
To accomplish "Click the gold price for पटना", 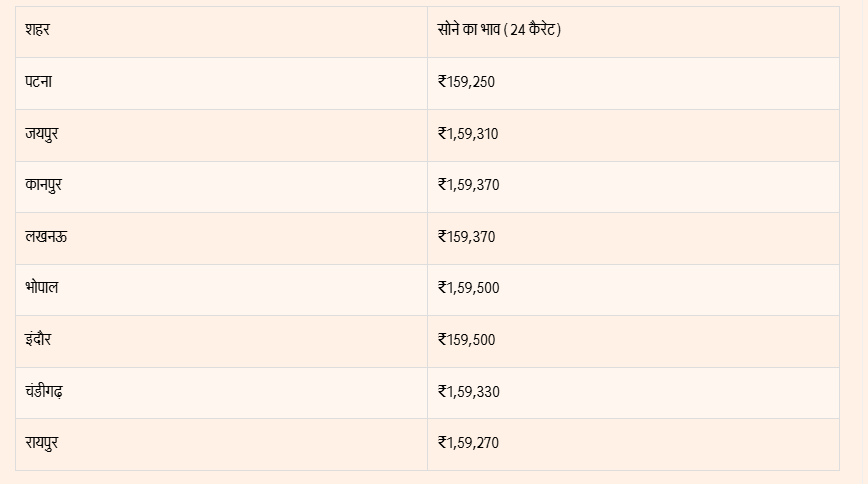I will coord(466,82).
